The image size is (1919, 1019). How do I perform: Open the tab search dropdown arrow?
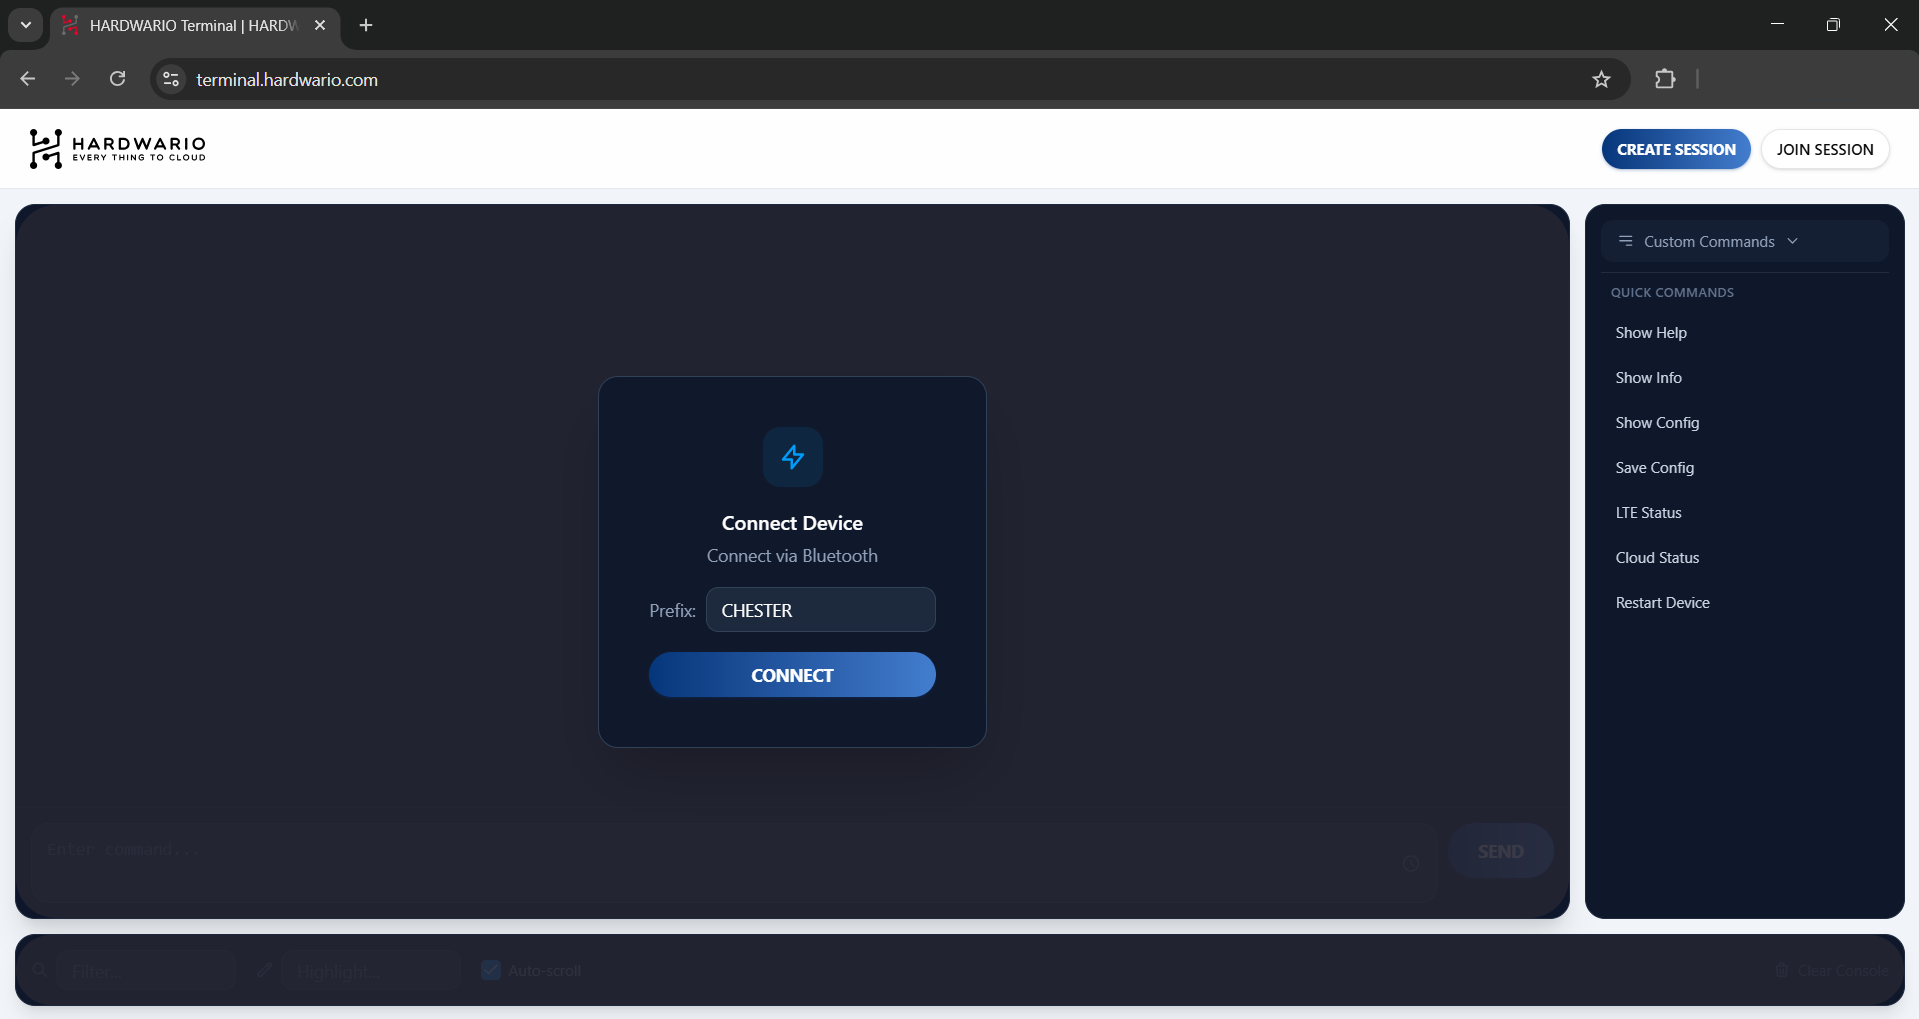click(26, 25)
